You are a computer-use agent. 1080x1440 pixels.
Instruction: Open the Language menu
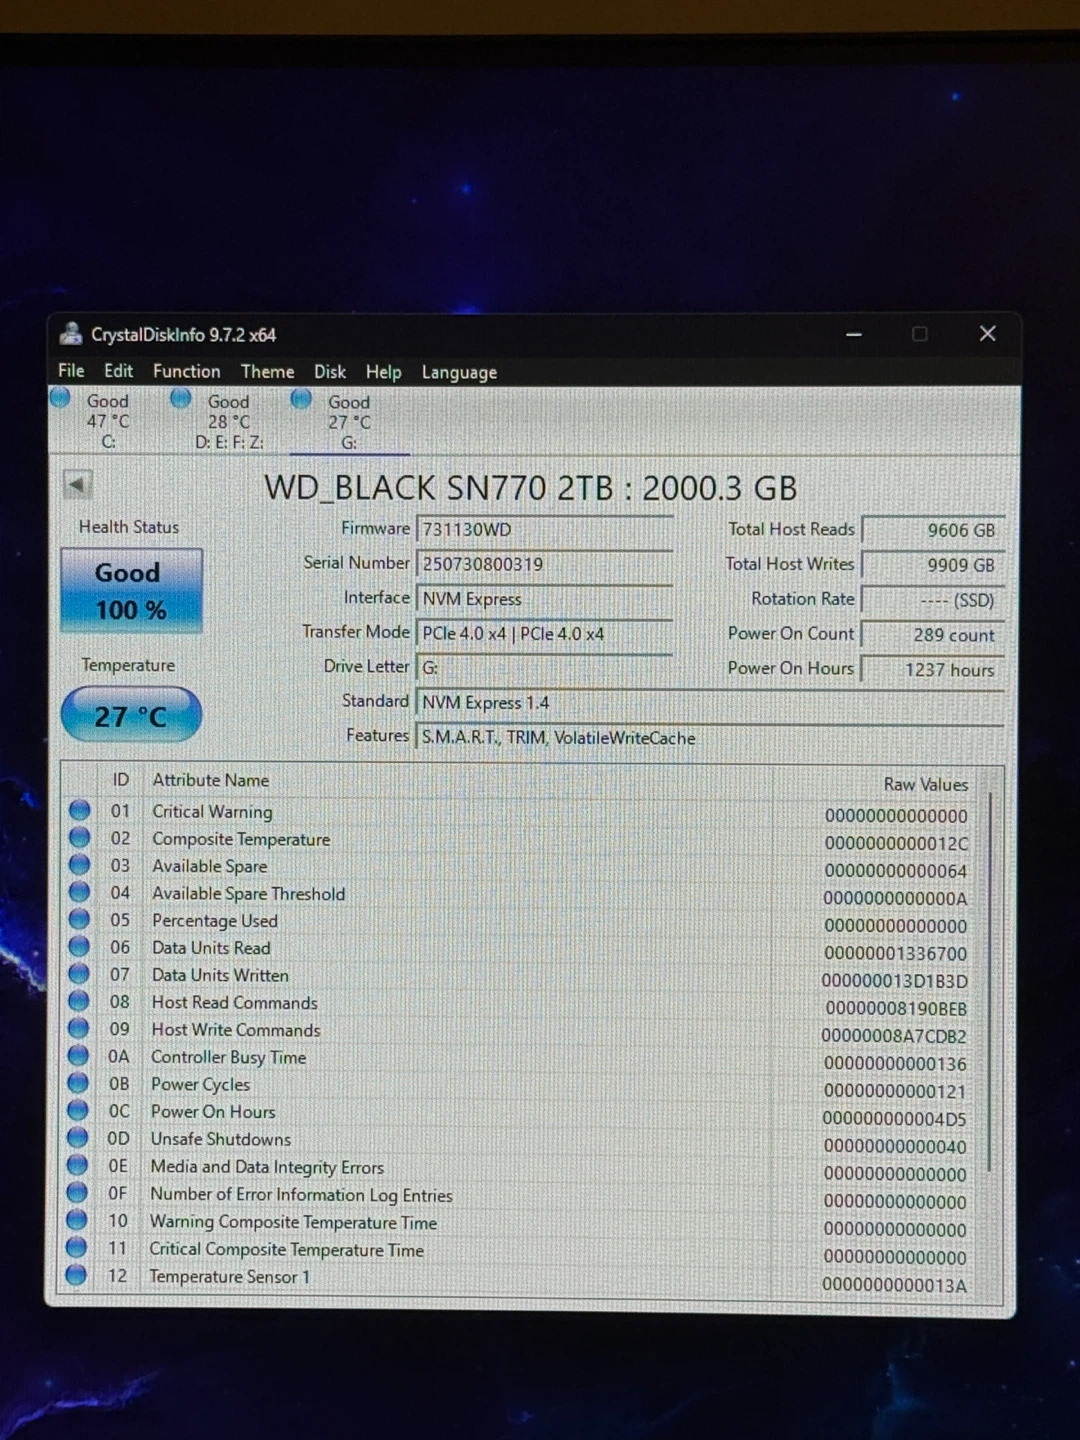tap(459, 372)
